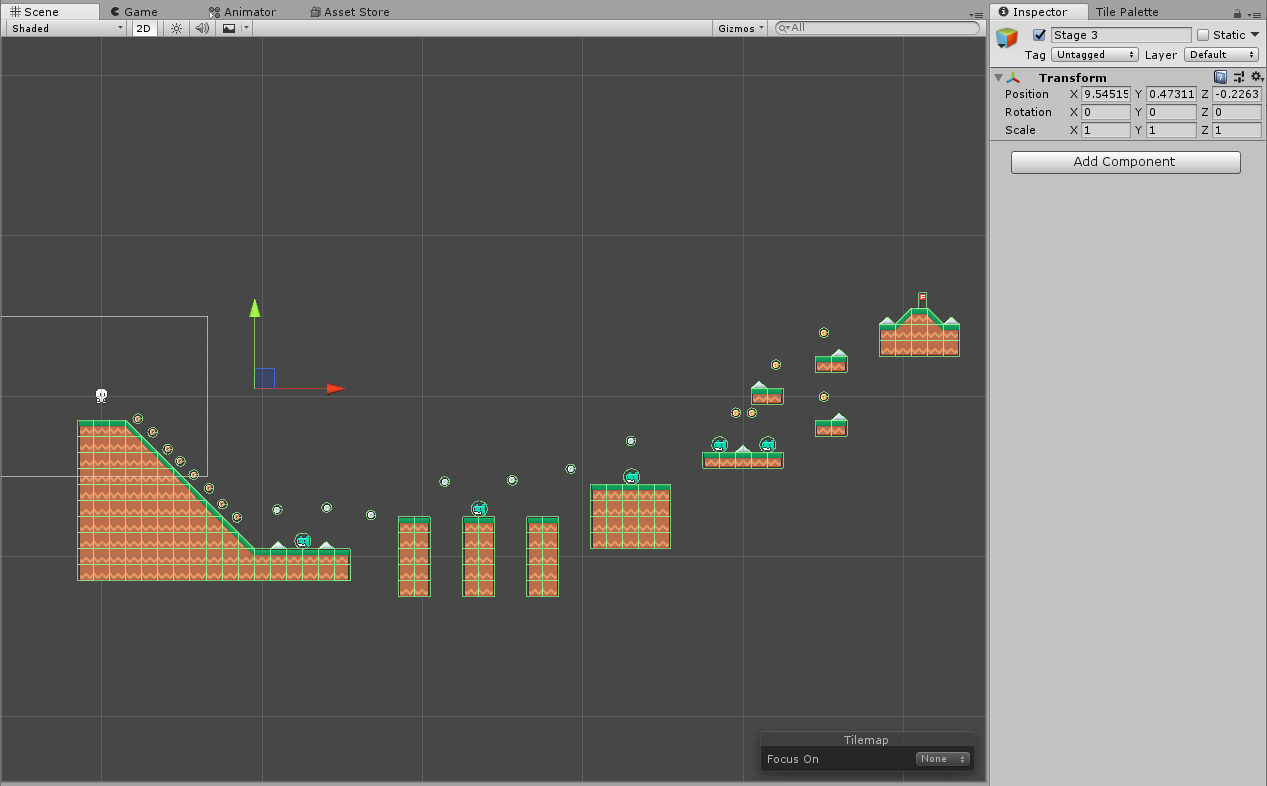Toggle scene lighting sun icon
Image resolution: width=1267 pixels, height=786 pixels.
click(176, 28)
